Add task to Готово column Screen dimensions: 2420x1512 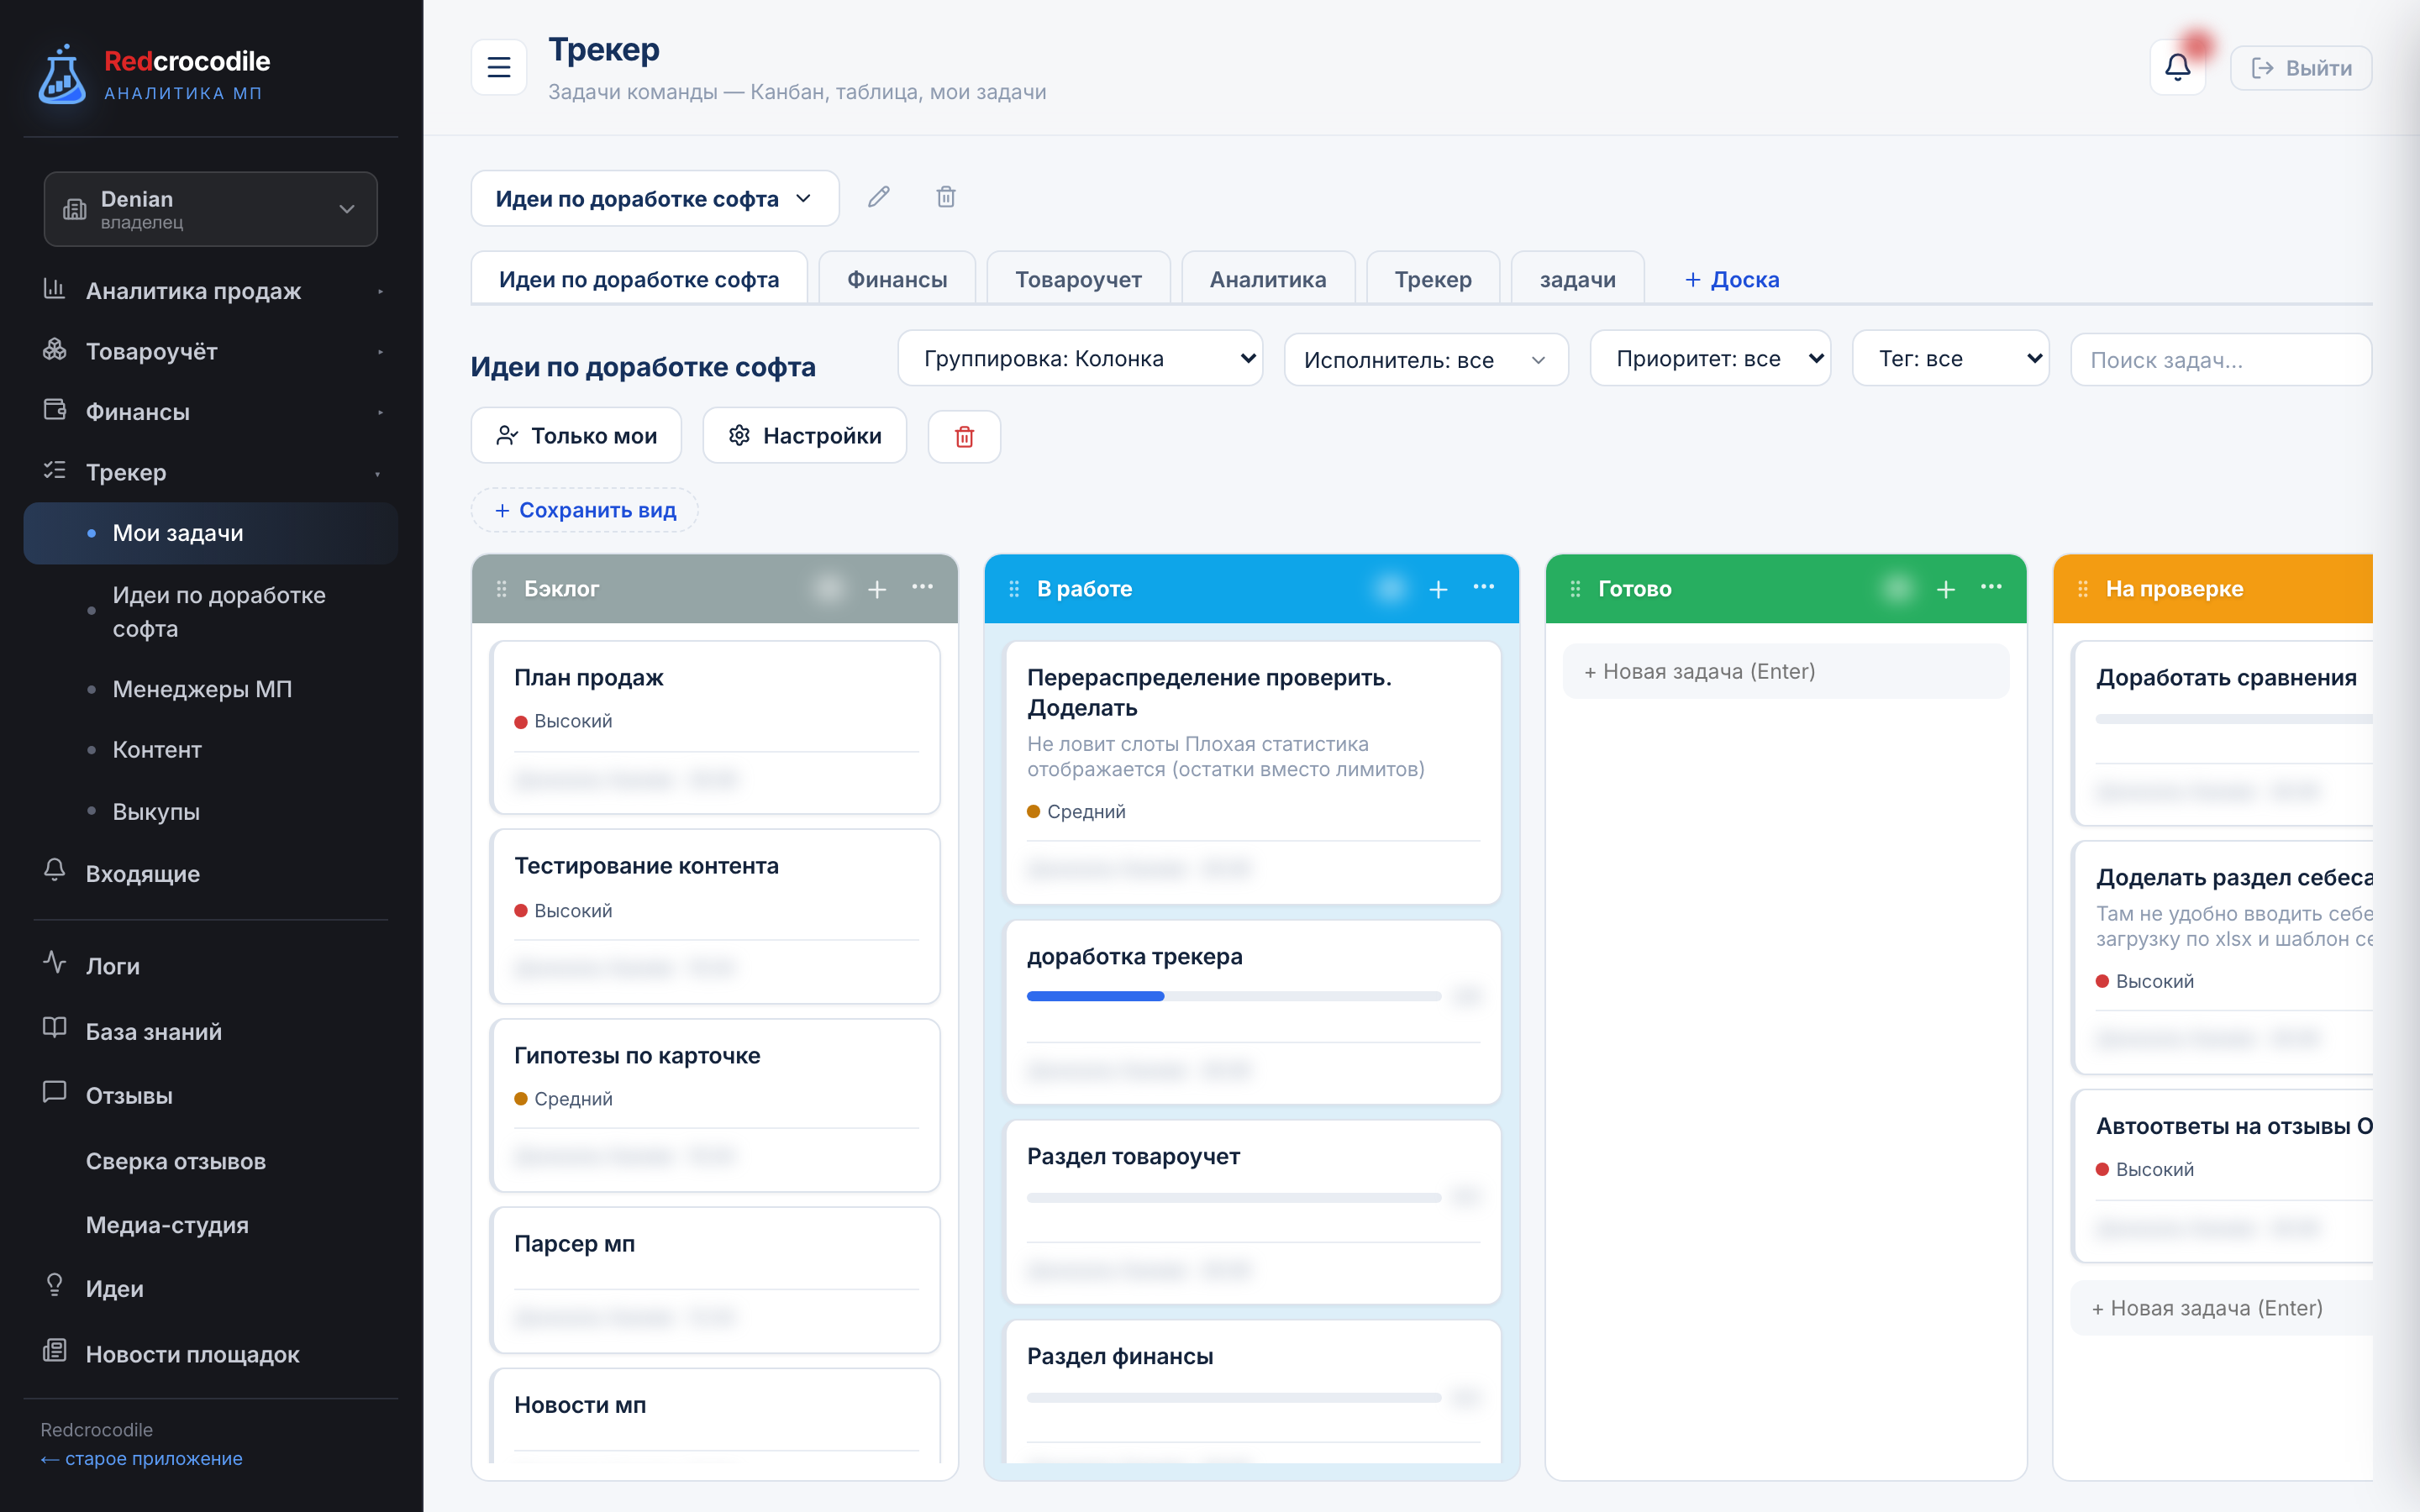click(1945, 589)
